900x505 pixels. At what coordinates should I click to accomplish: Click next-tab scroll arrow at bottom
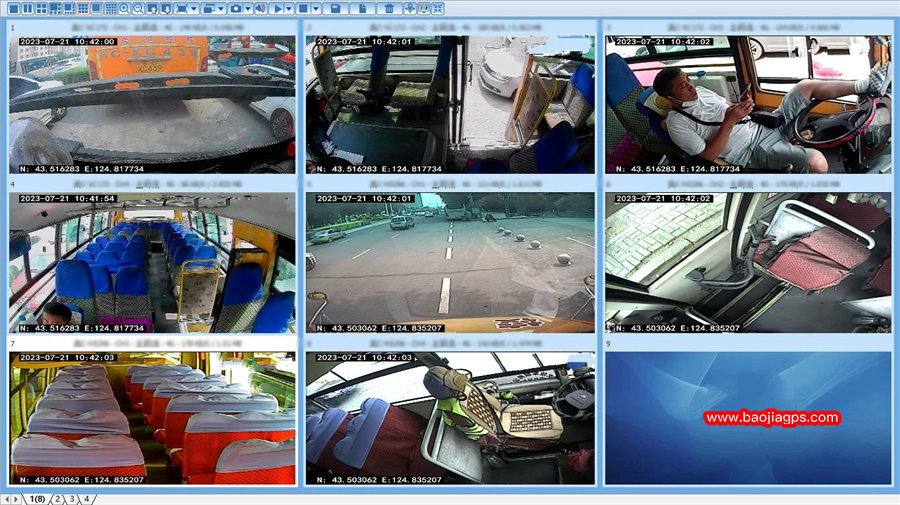tap(16, 498)
